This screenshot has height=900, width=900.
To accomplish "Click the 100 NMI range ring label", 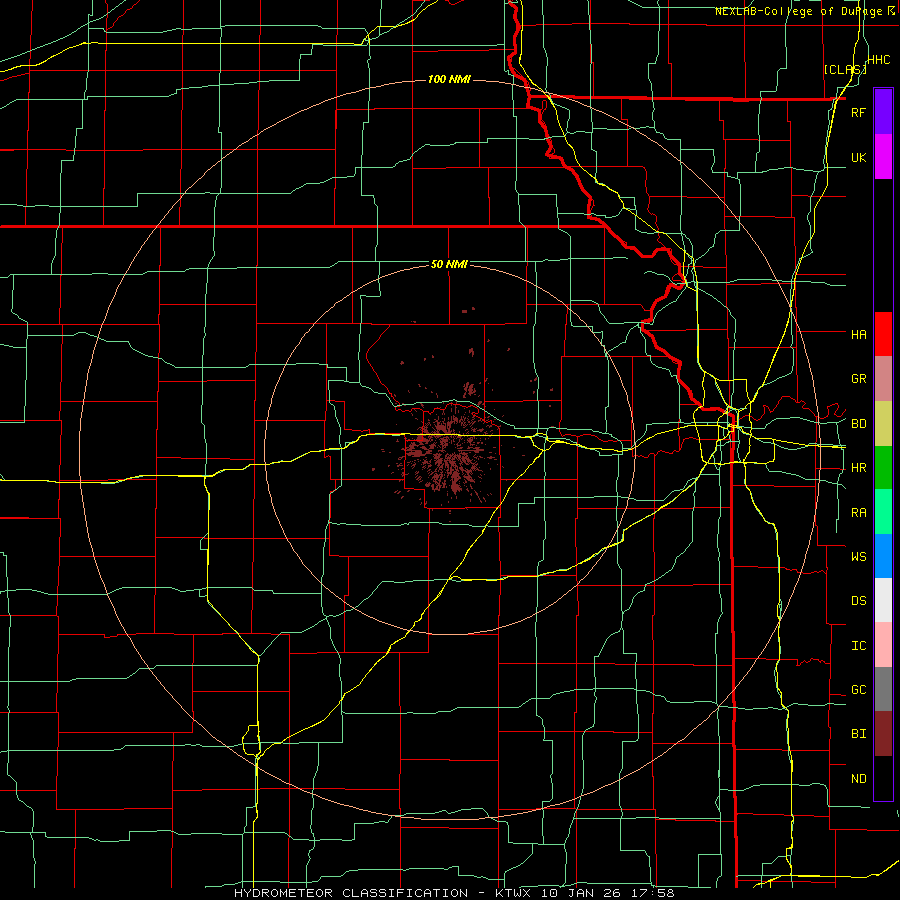I will 449,79.
